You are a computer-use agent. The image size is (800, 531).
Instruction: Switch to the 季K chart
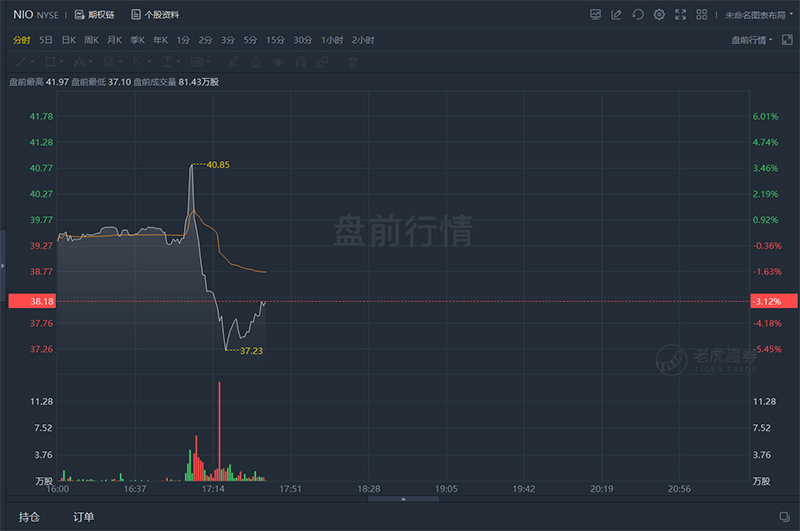click(138, 40)
